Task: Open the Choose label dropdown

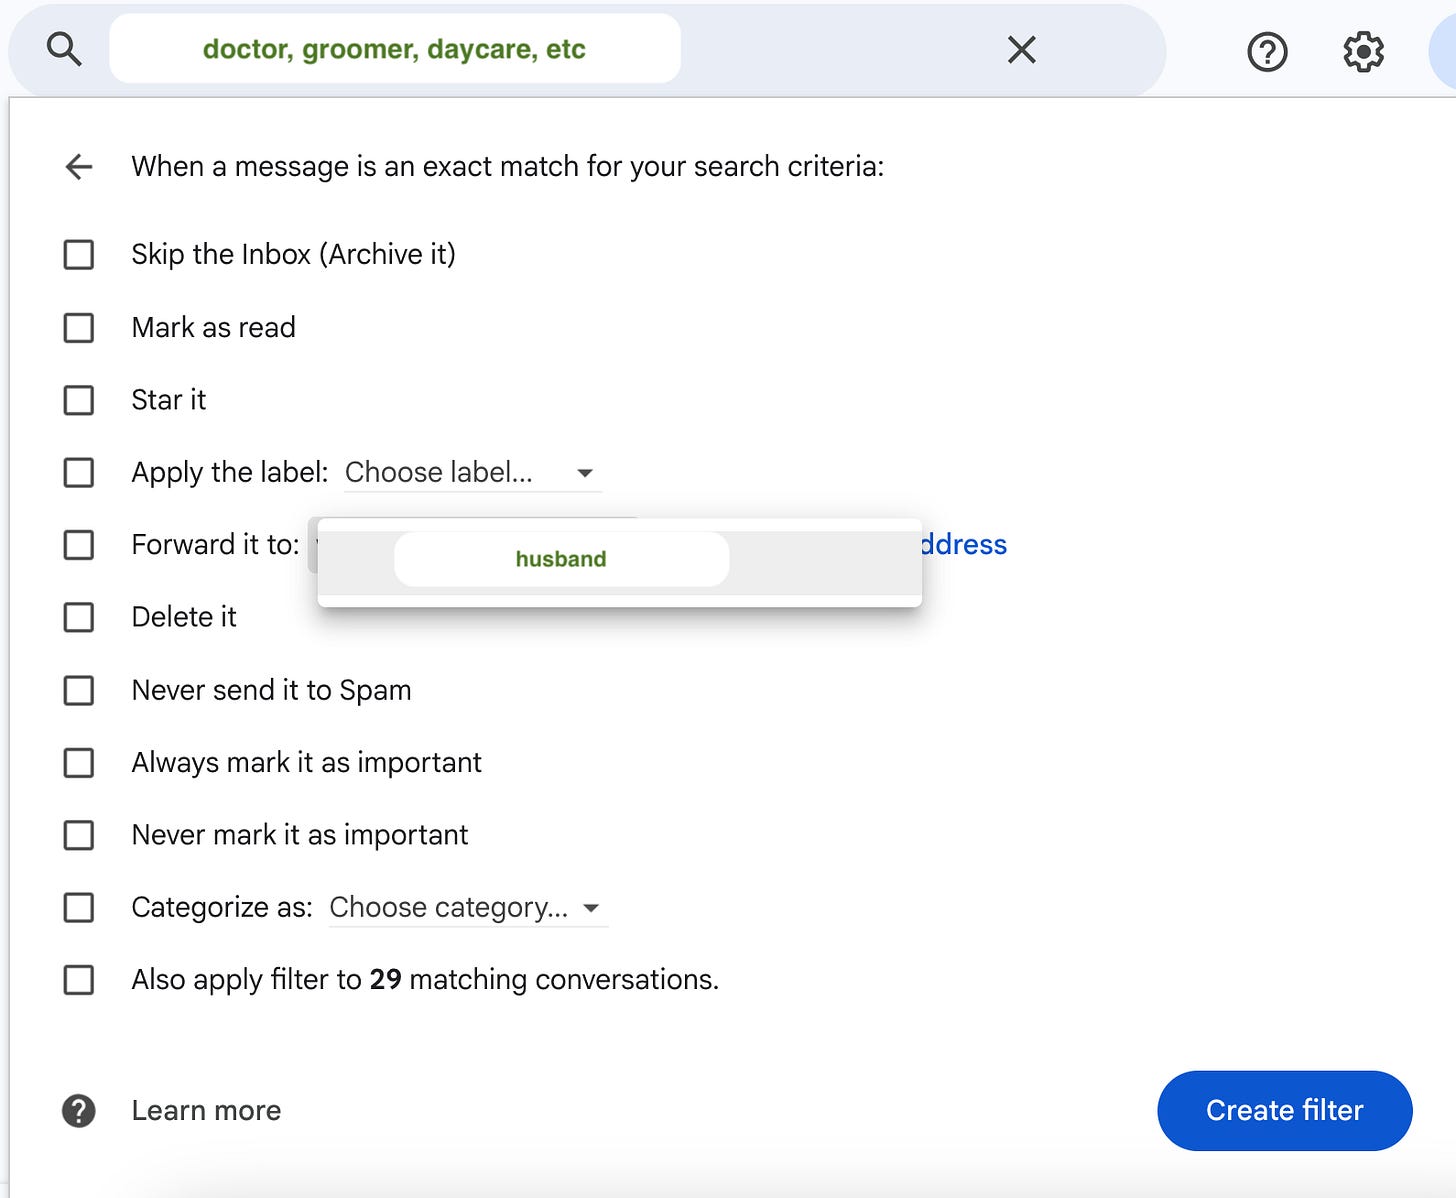Action: pos(472,472)
